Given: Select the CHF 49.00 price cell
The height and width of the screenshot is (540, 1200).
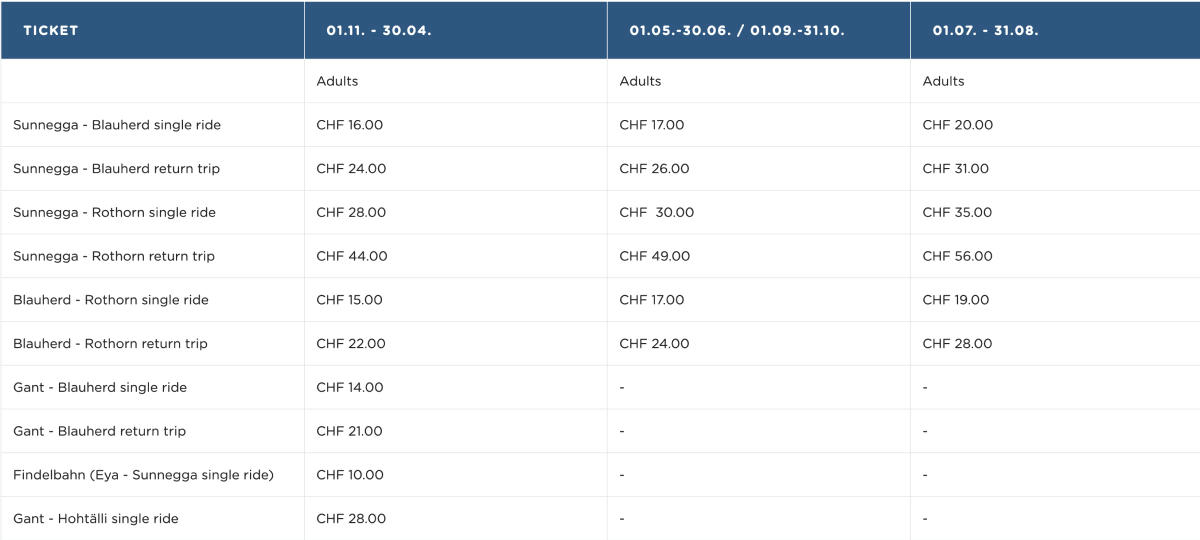Looking at the screenshot, I should coord(654,256).
